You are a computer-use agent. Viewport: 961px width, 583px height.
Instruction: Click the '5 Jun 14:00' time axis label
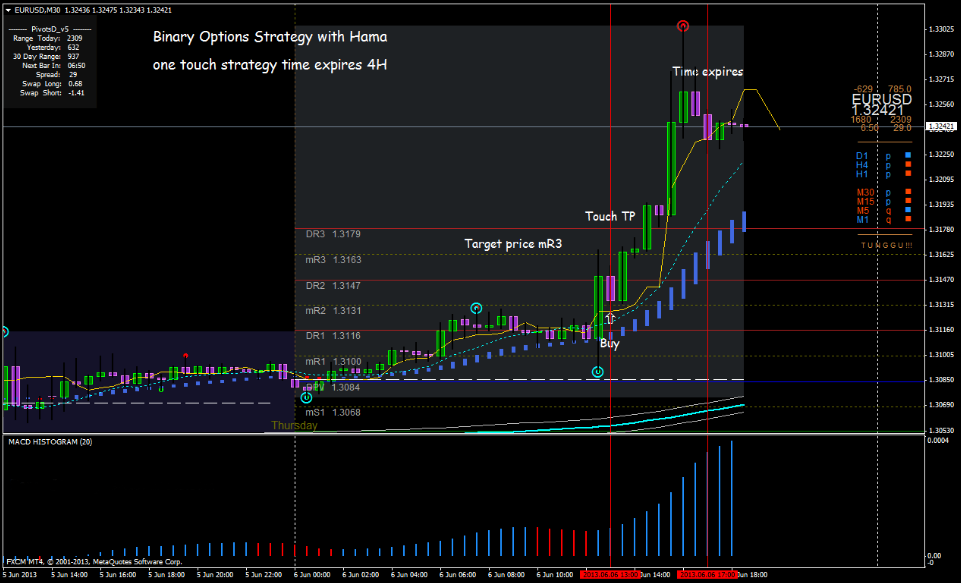[69, 575]
